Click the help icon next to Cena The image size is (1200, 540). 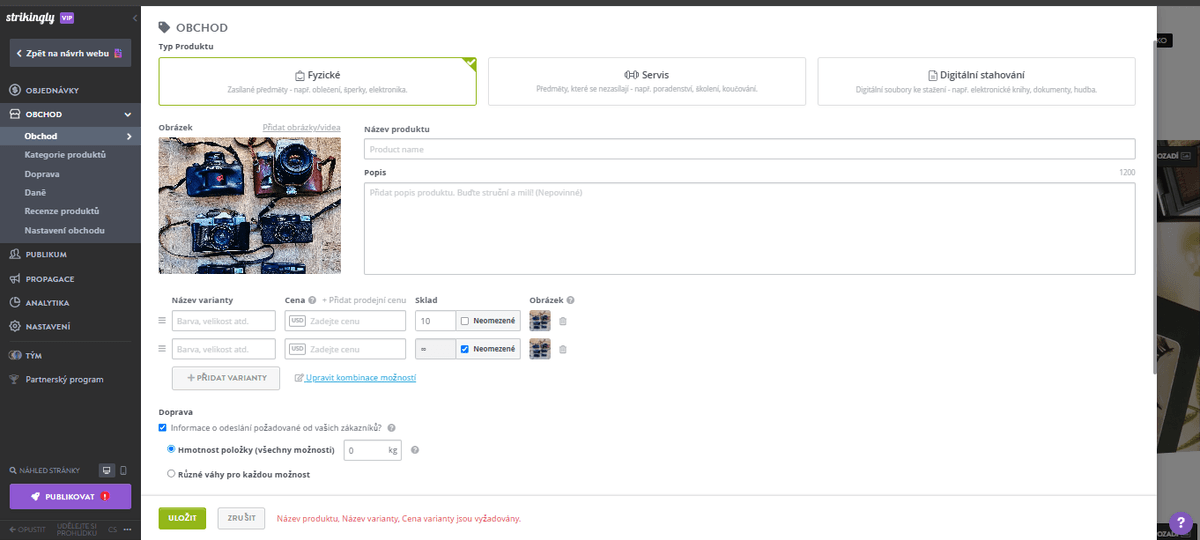click(x=312, y=300)
